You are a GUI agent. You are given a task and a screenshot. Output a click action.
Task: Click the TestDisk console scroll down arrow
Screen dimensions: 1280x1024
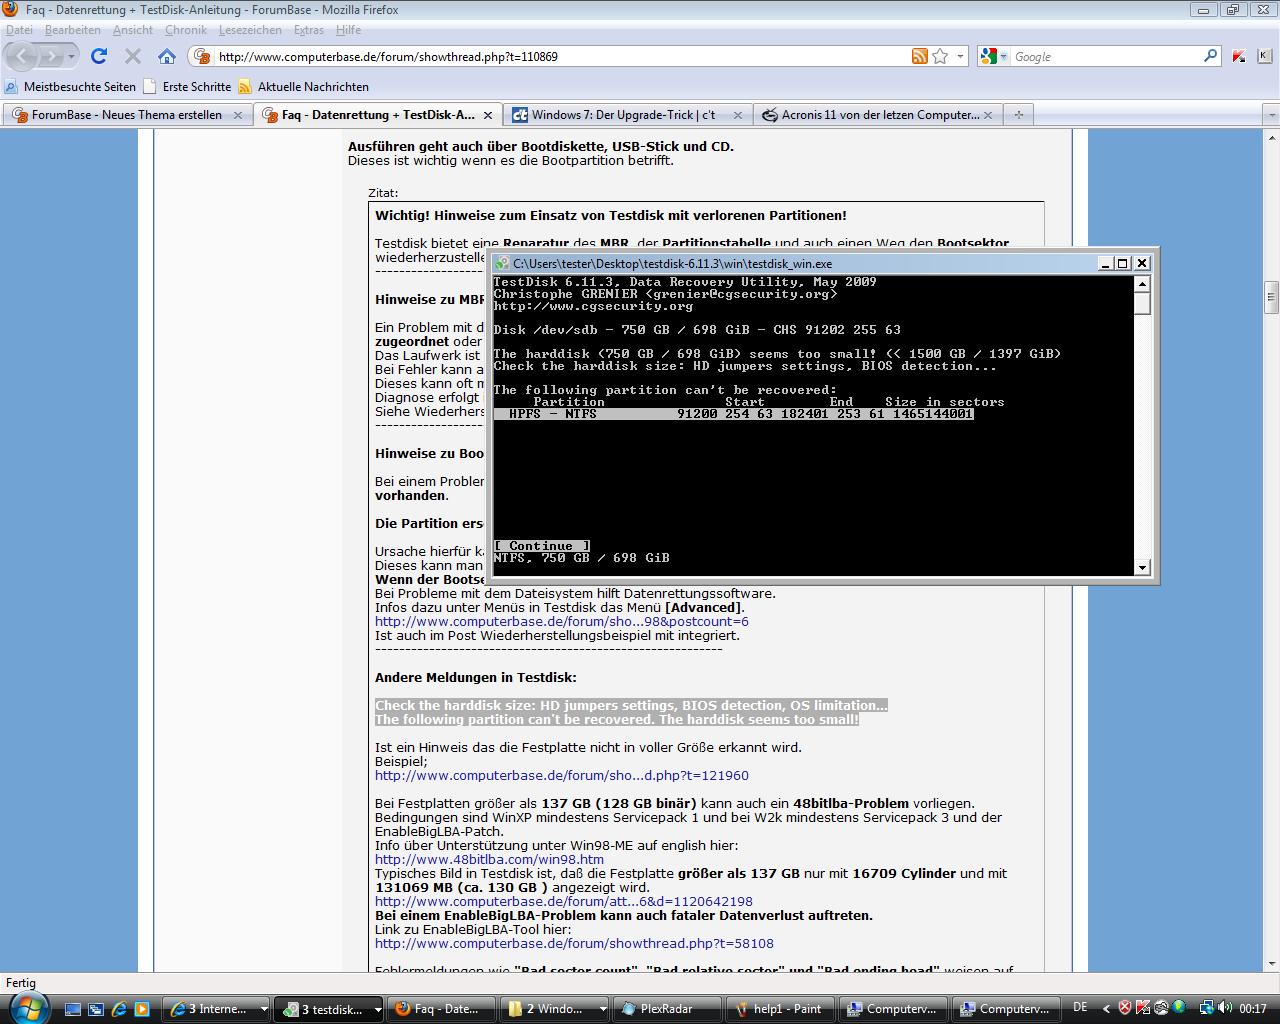tap(1142, 567)
